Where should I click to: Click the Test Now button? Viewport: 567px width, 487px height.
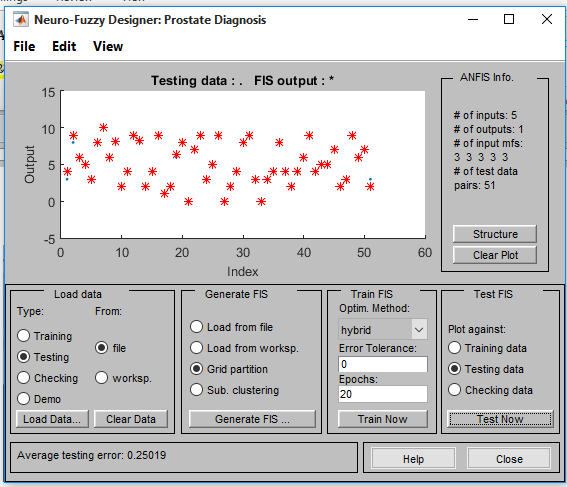pyautogui.click(x=500, y=419)
